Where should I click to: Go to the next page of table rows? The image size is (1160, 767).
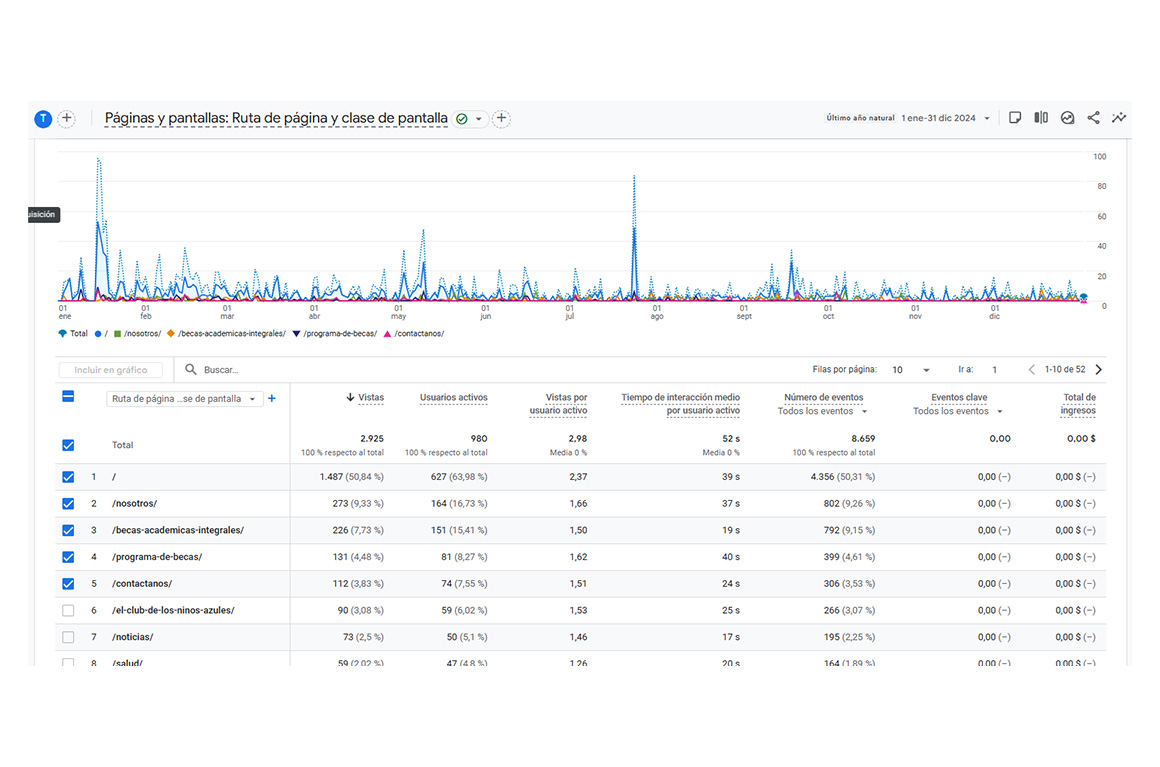point(1099,370)
